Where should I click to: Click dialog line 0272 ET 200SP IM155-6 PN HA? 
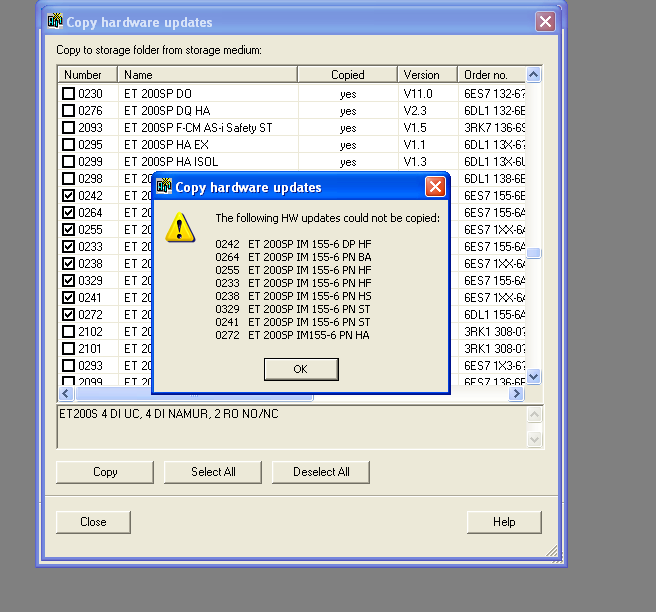pos(292,335)
